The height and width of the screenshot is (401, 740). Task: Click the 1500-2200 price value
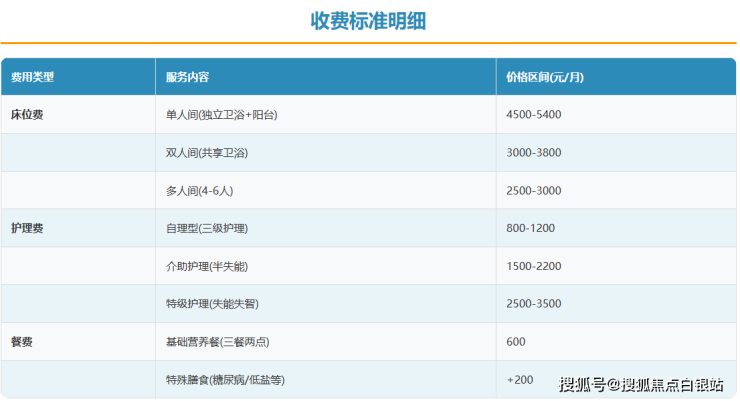(534, 266)
